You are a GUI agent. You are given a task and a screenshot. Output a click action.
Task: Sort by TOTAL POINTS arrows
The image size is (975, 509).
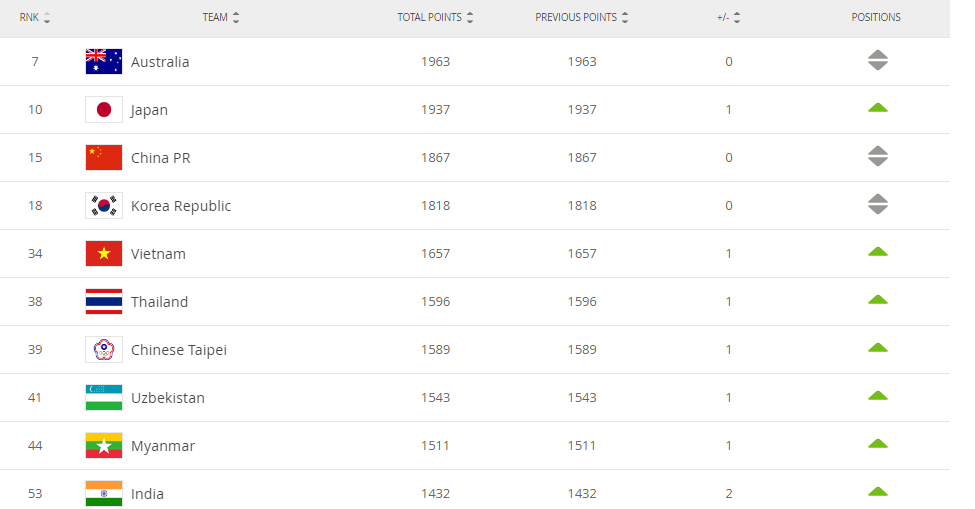coord(470,17)
